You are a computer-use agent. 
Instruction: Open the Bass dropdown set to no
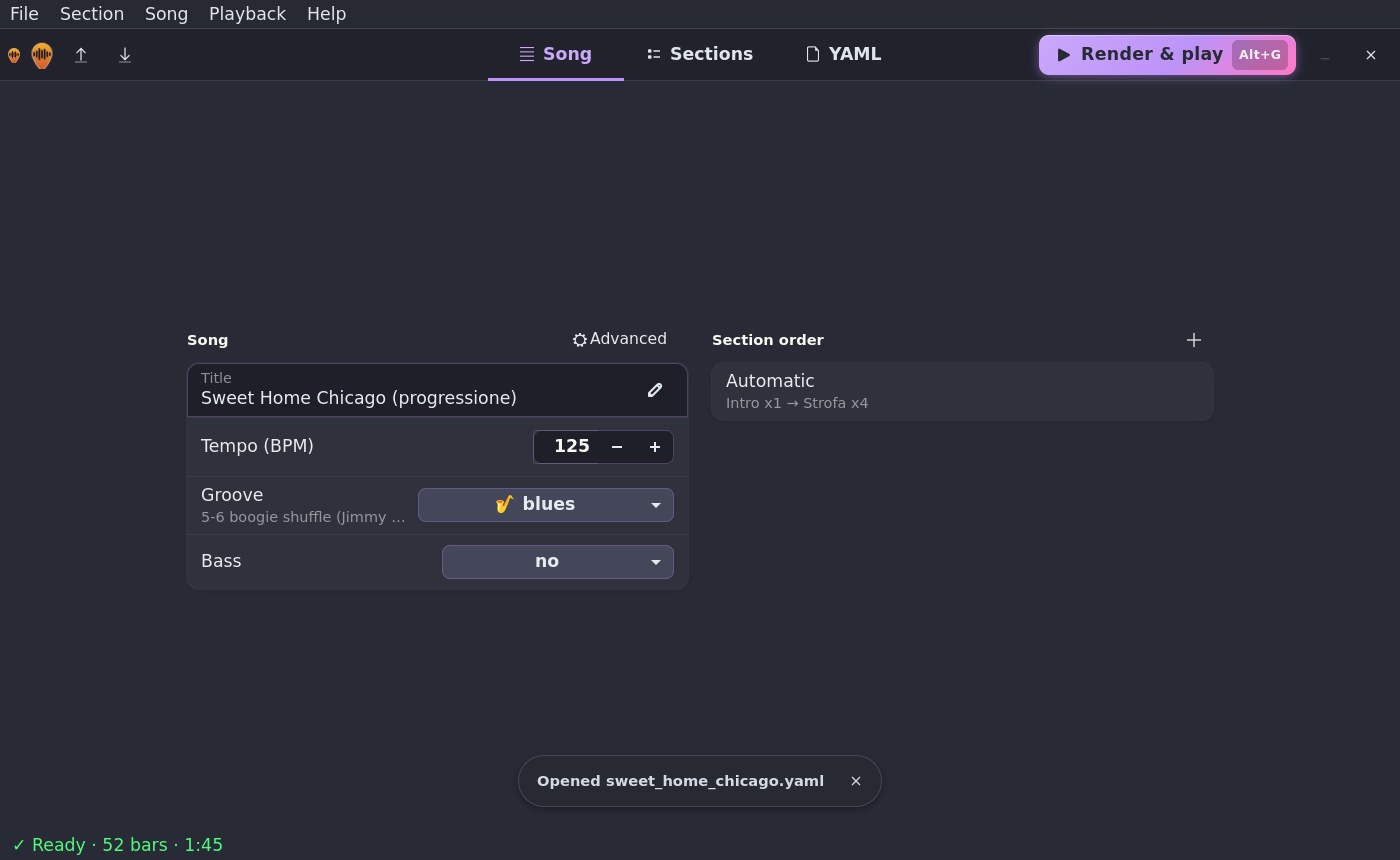coord(558,562)
